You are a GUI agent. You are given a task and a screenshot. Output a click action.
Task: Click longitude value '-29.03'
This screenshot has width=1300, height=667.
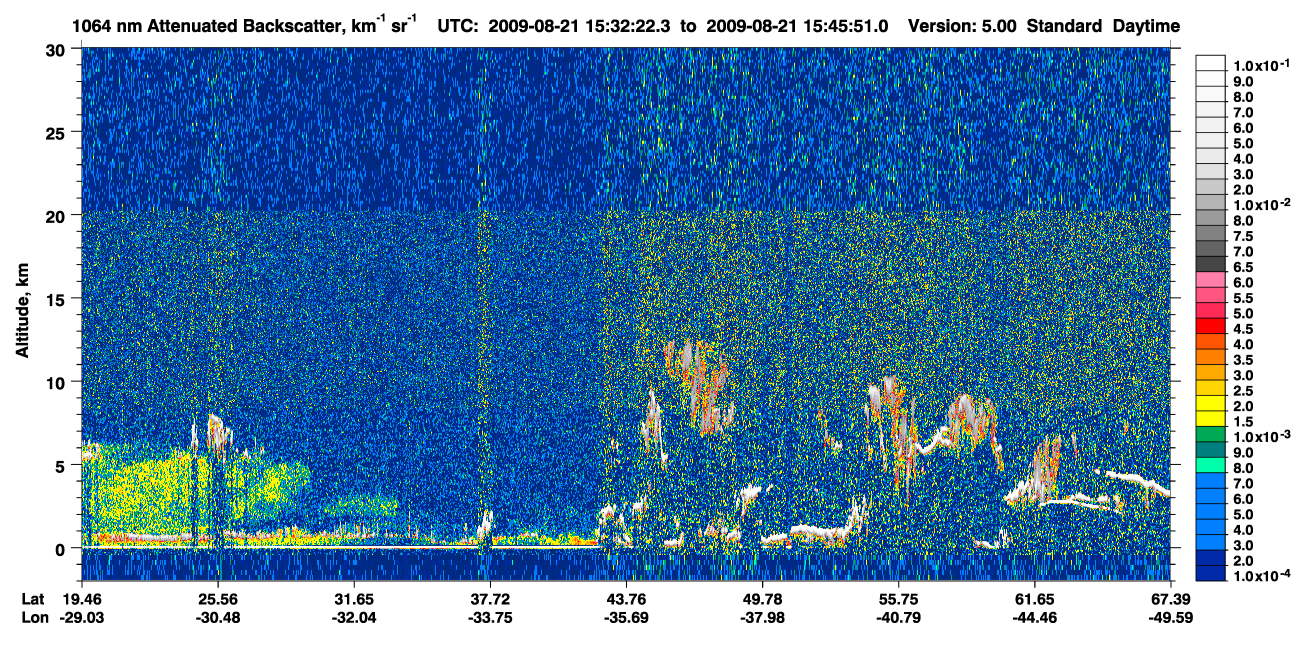[81, 617]
